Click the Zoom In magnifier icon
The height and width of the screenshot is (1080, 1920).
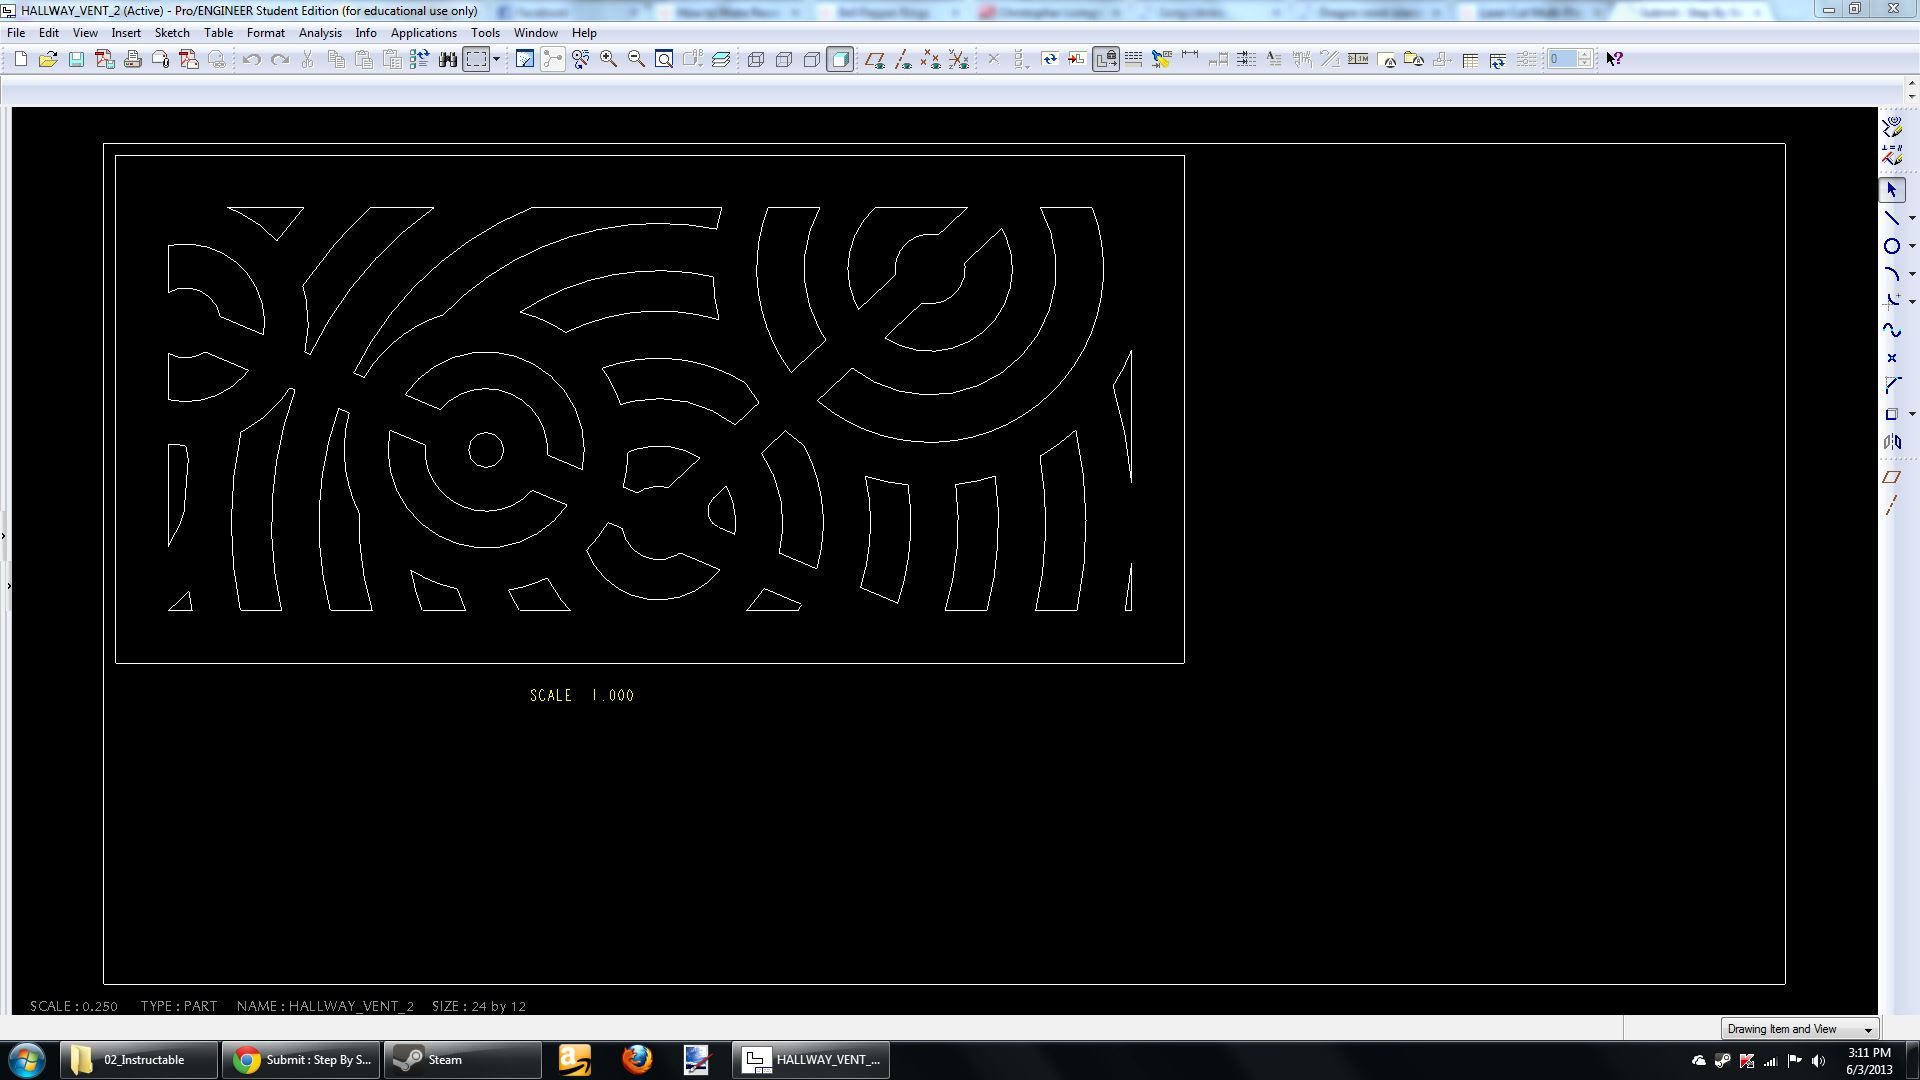[608, 59]
